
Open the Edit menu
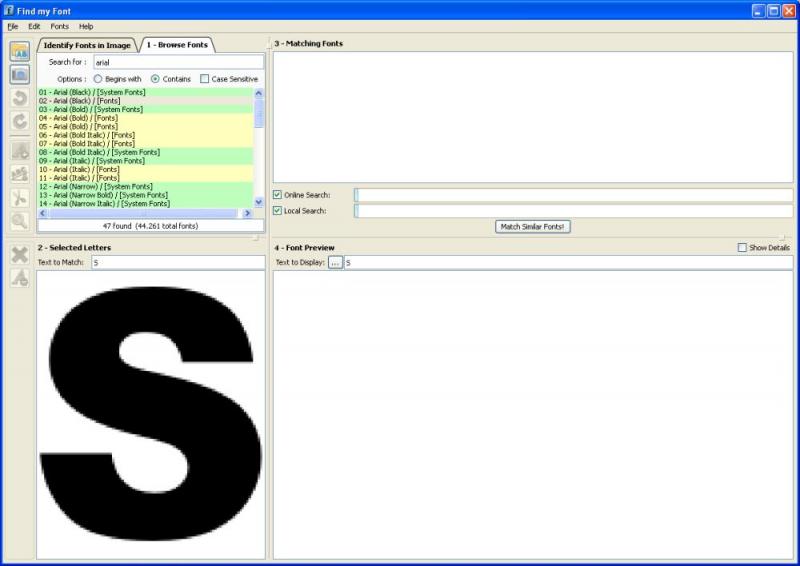click(x=34, y=27)
